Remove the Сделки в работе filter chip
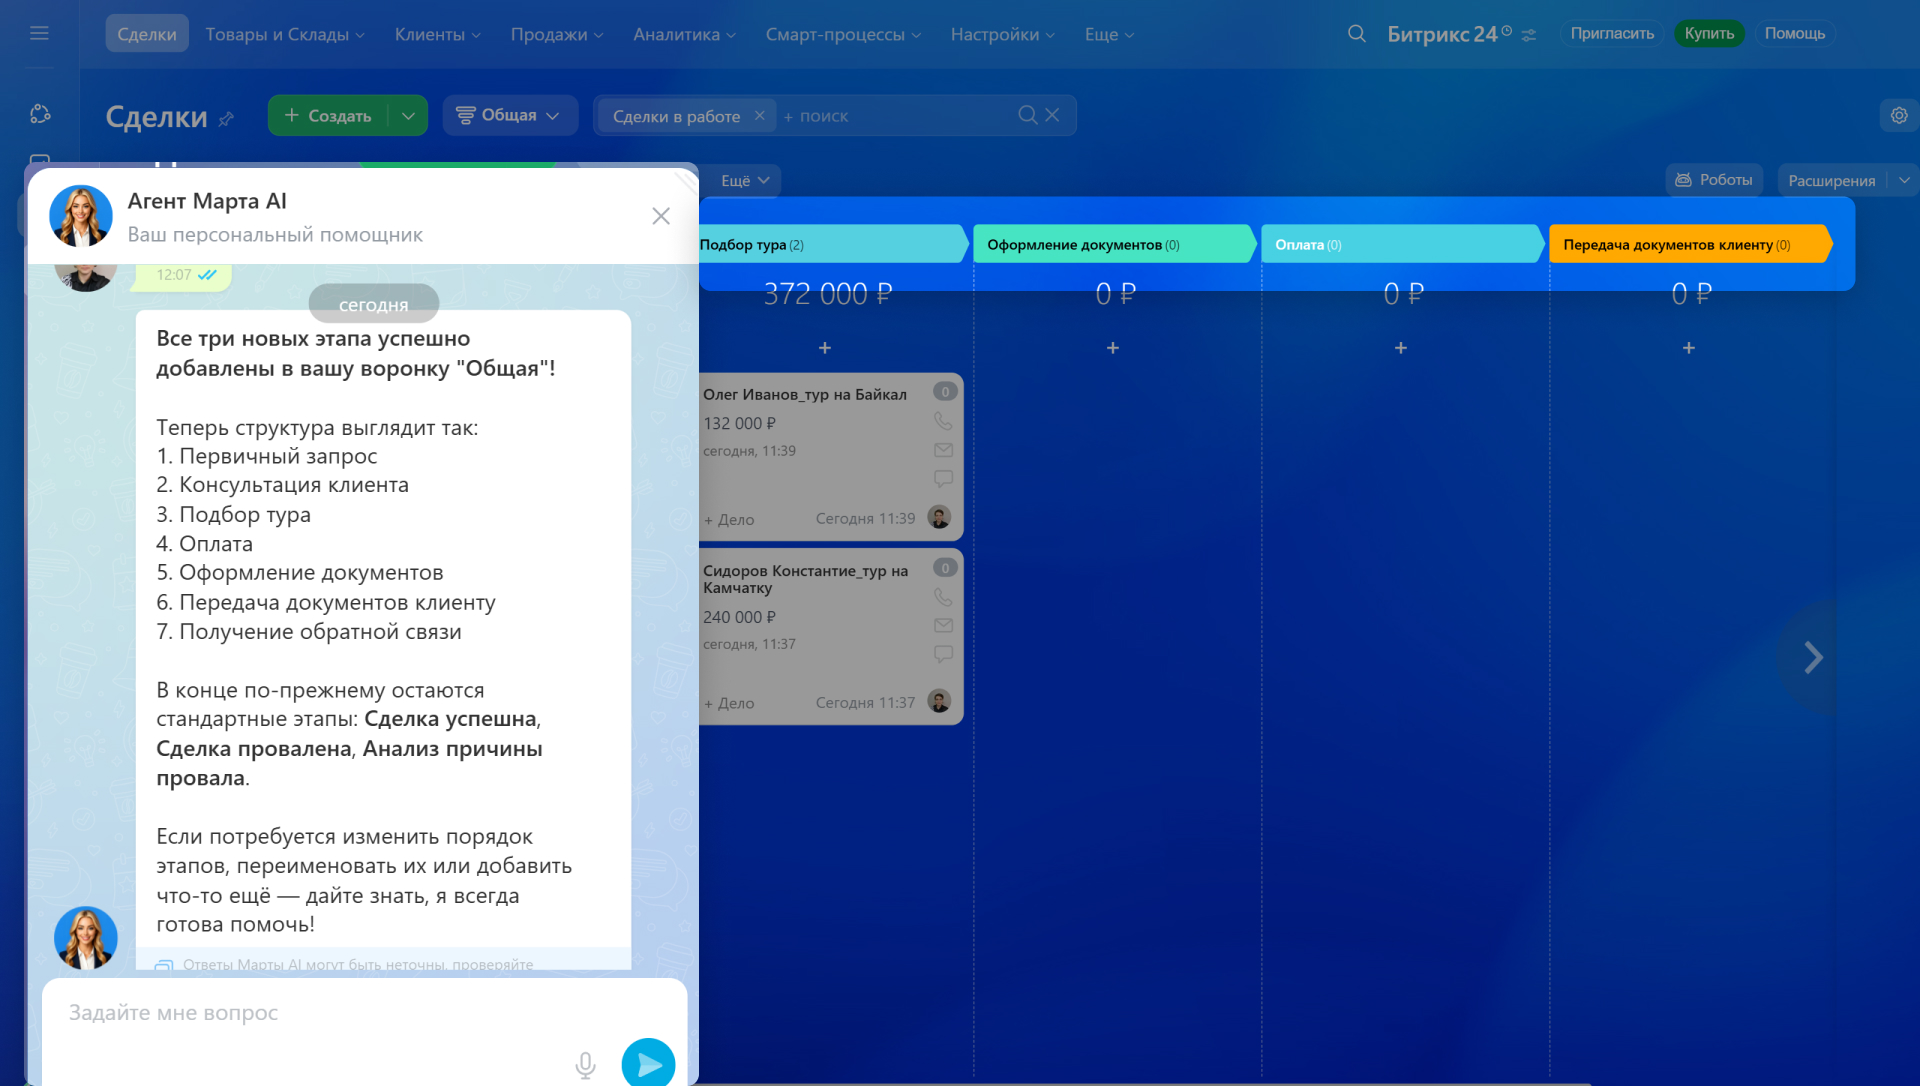1920x1086 pixels. tap(759, 115)
